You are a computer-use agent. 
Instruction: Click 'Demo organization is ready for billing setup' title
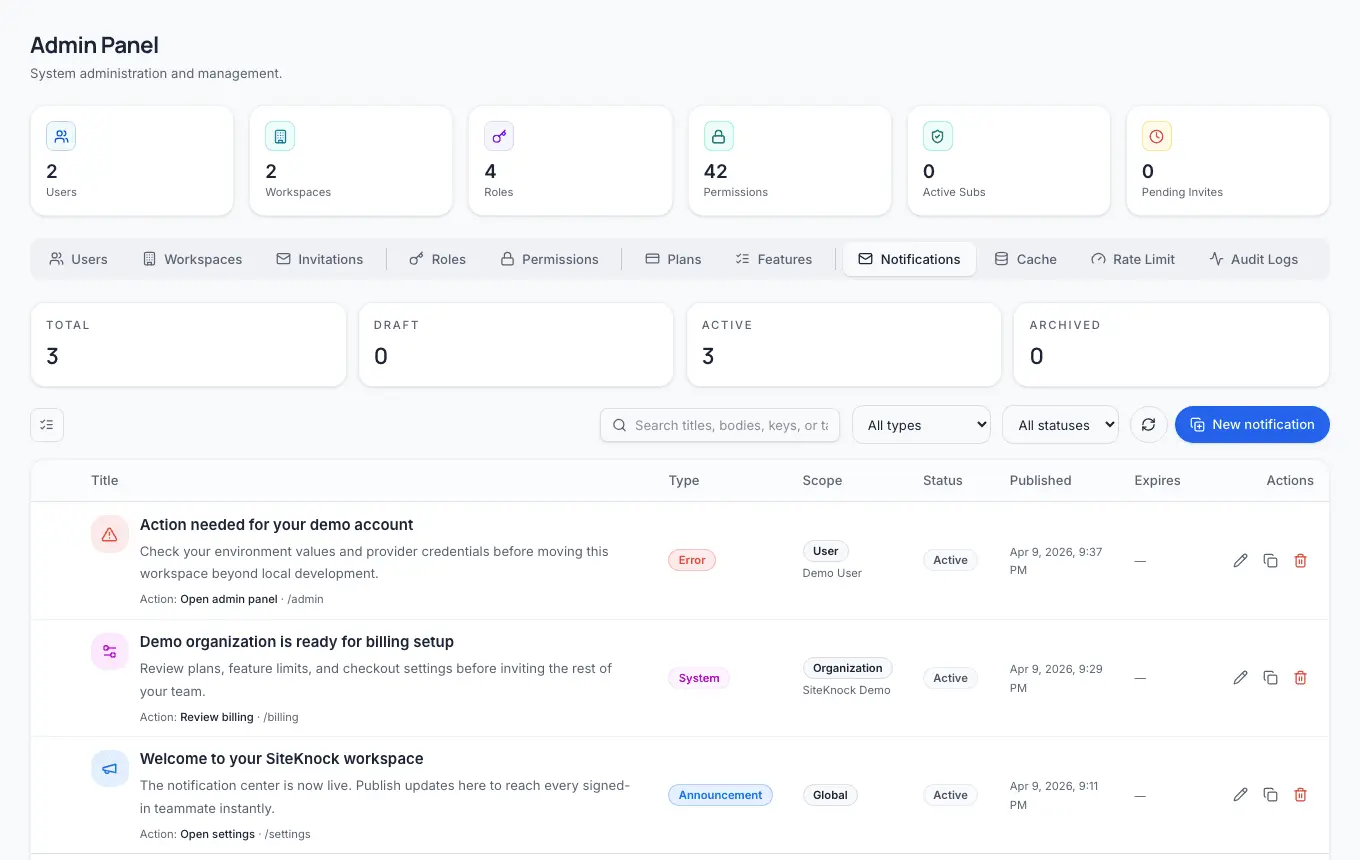click(x=297, y=642)
